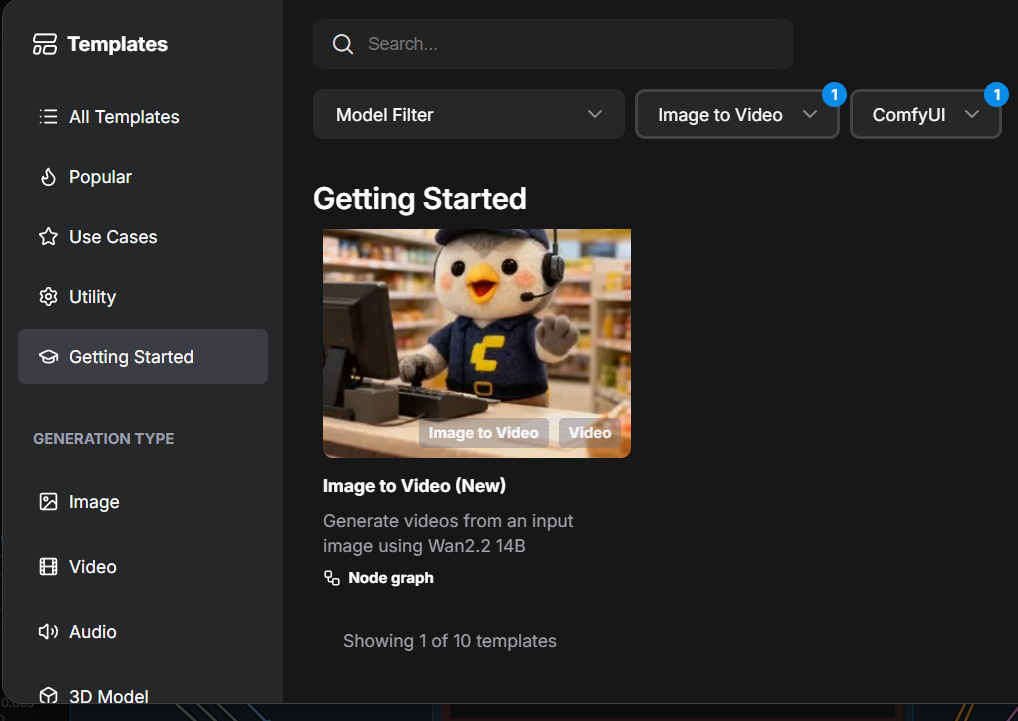The width and height of the screenshot is (1018, 721).
Task: Open the Popular category
Action: click(x=143, y=177)
